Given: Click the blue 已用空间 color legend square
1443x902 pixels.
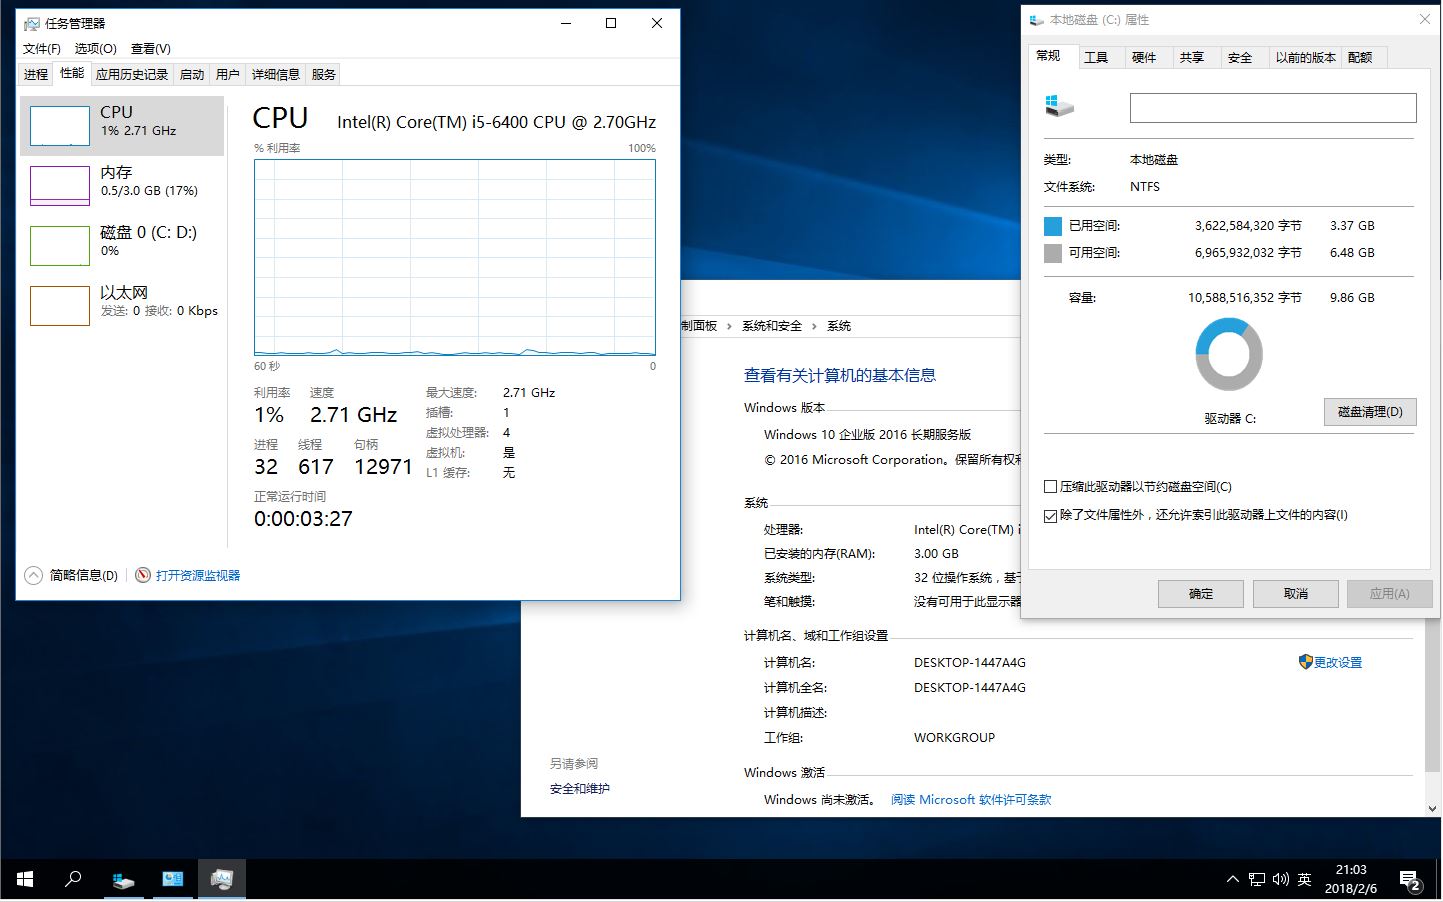Looking at the screenshot, I should [x=1052, y=225].
